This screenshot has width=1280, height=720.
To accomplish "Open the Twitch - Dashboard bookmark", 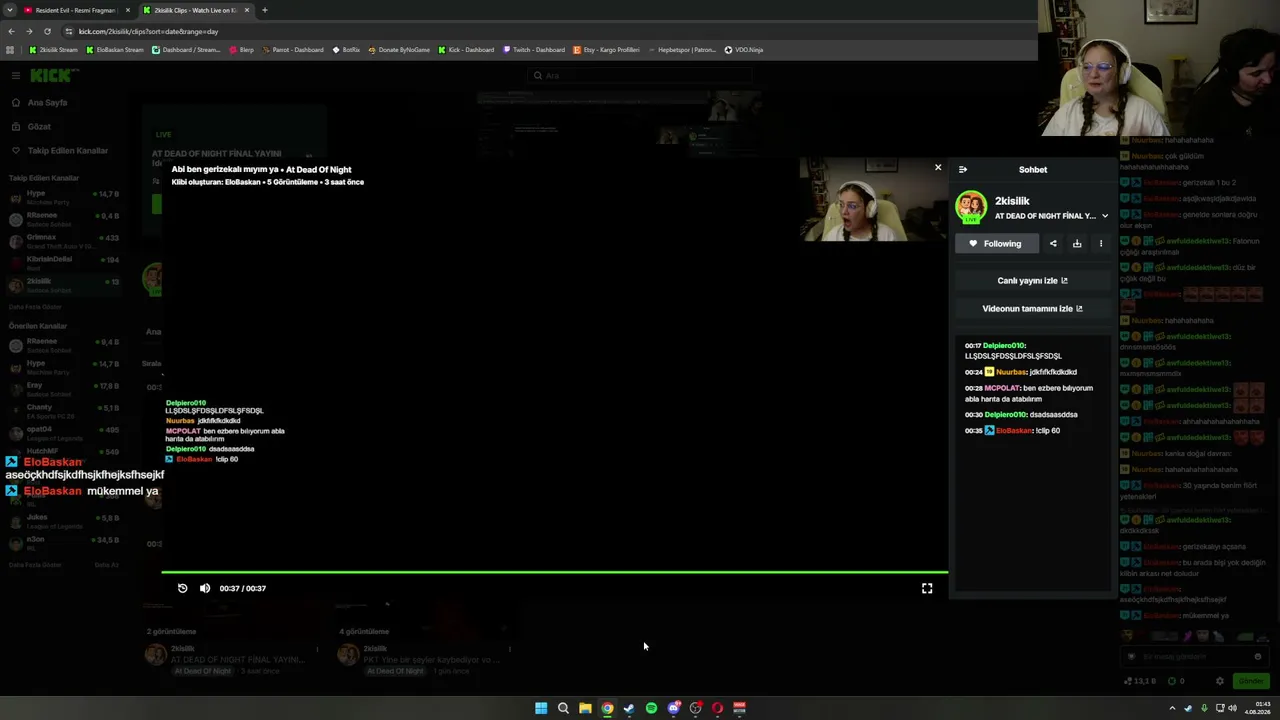I will [x=534, y=50].
